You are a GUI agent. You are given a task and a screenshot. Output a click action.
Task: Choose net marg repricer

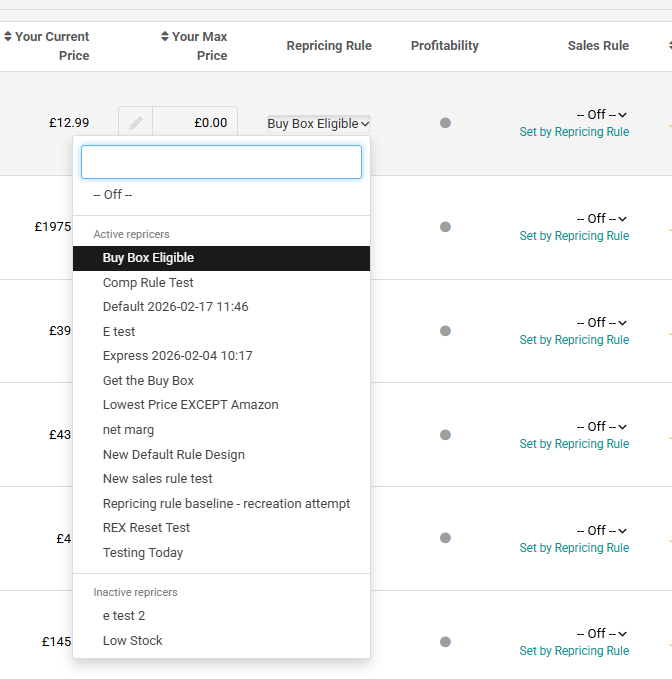click(x=221, y=430)
